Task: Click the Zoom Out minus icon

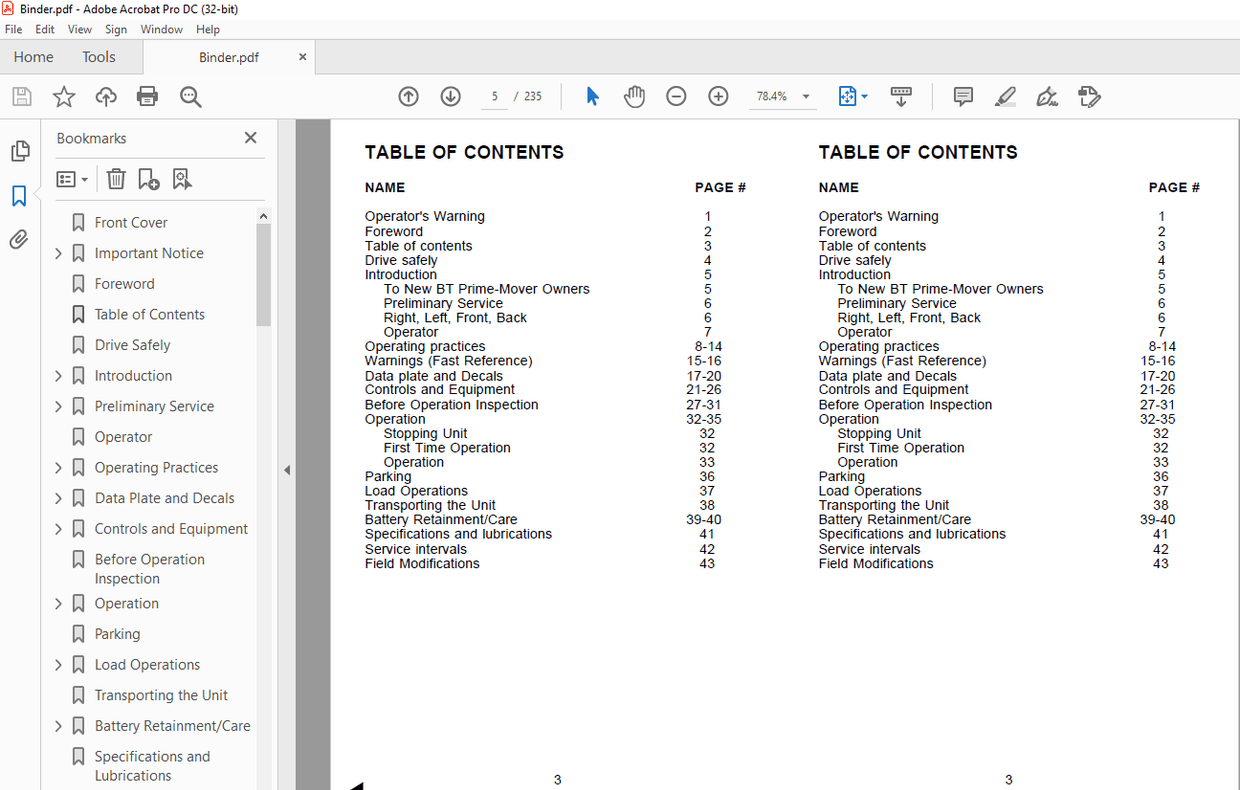Action: click(x=676, y=97)
